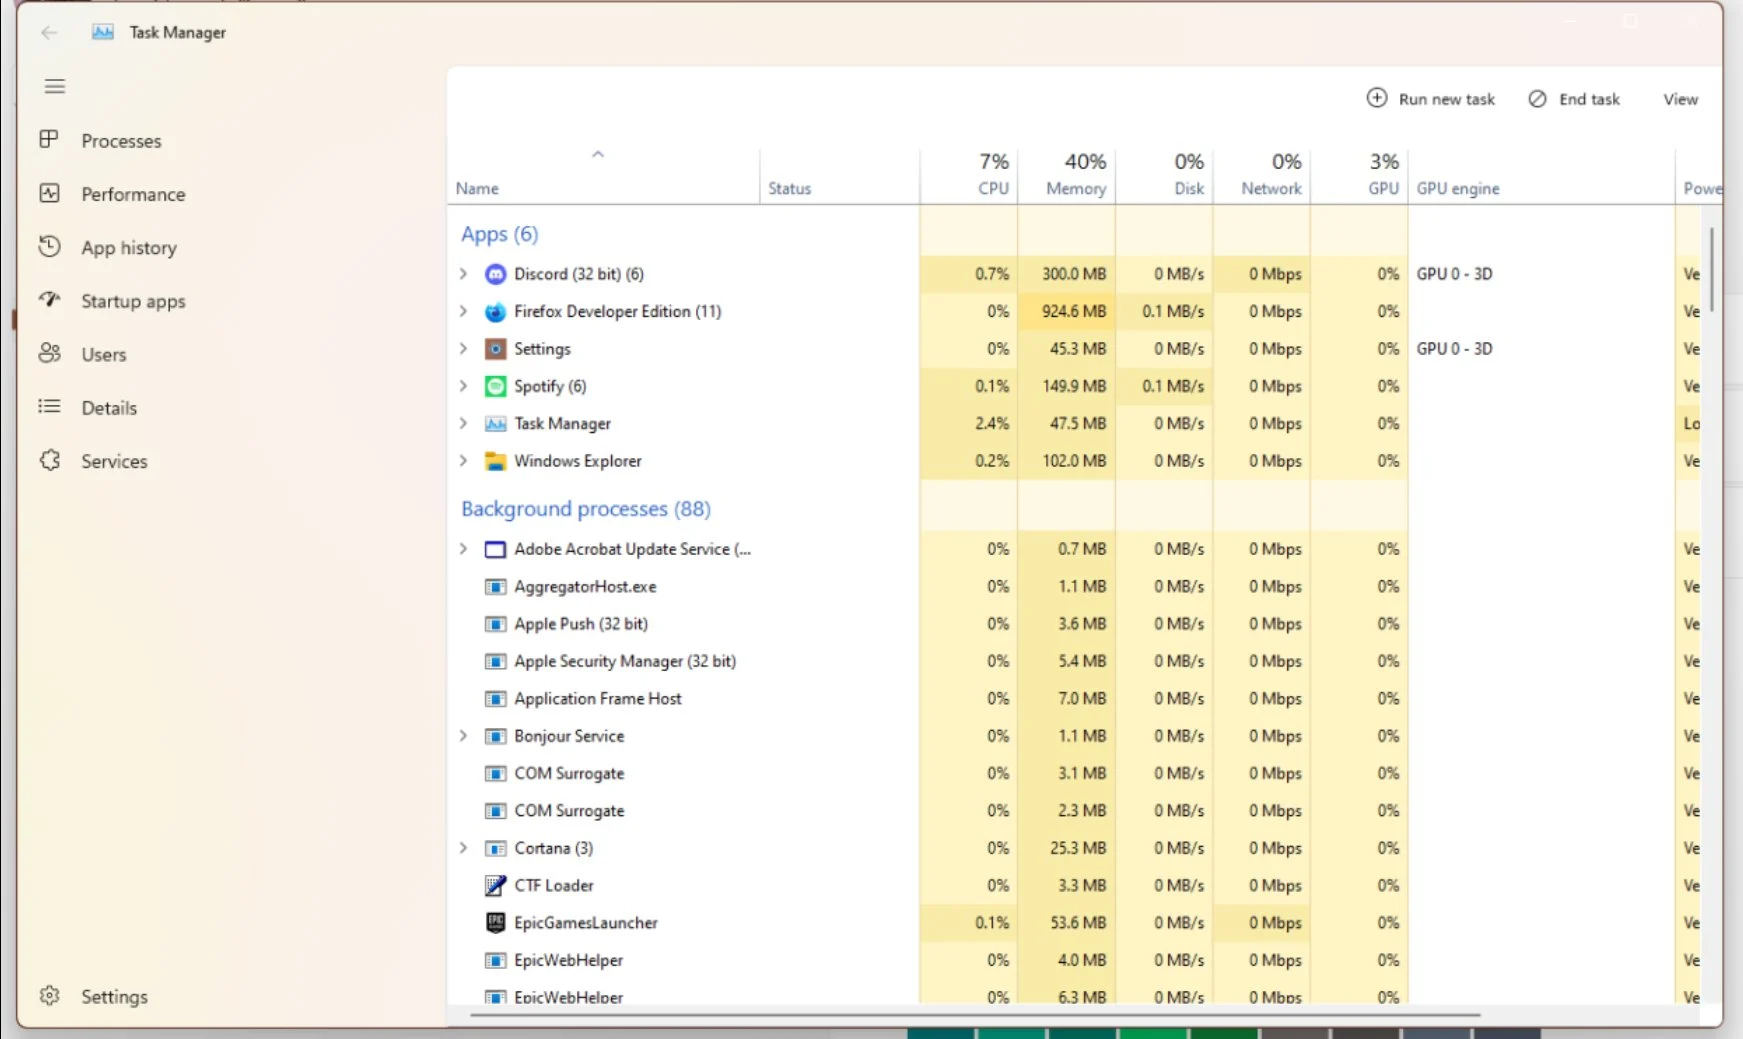
Task: Click the Processes sidebar icon
Action: pos(49,139)
